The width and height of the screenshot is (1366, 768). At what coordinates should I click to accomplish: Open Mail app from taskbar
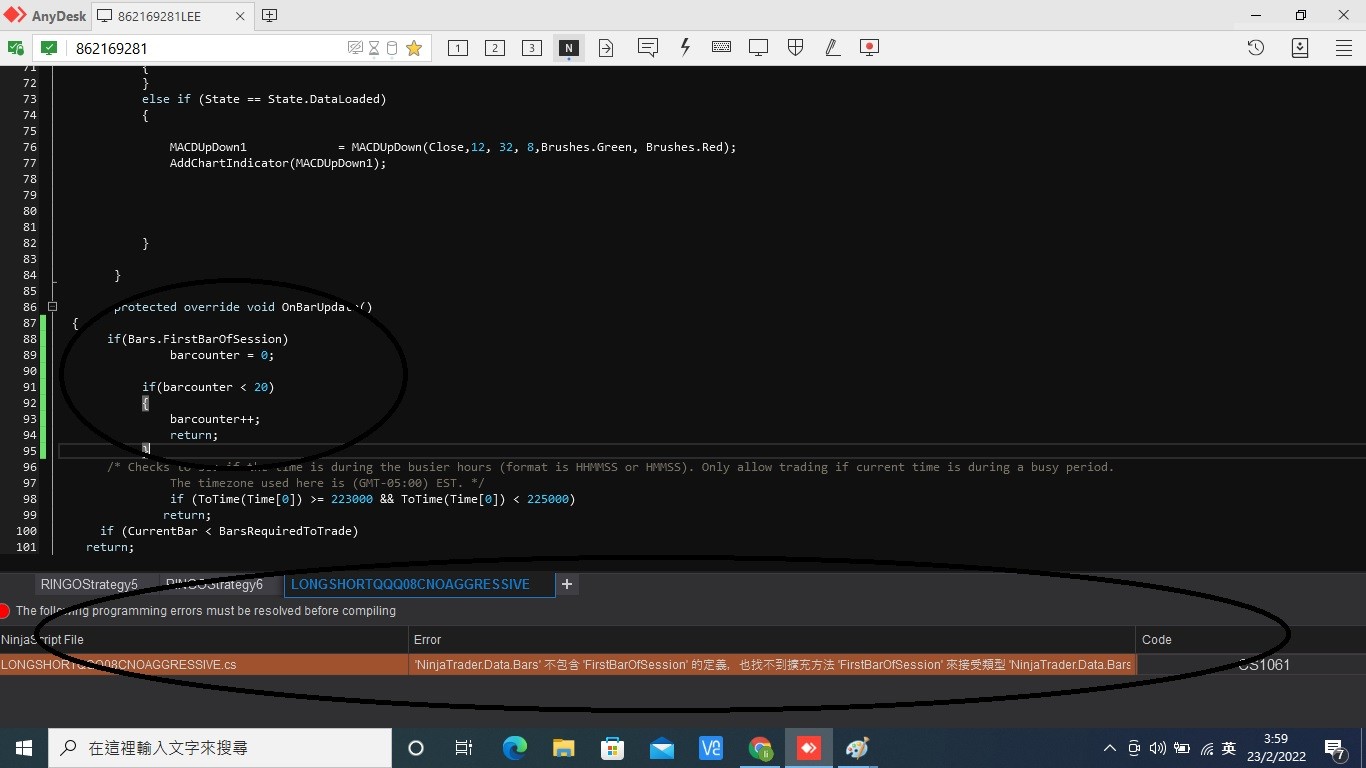click(x=661, y=748)
